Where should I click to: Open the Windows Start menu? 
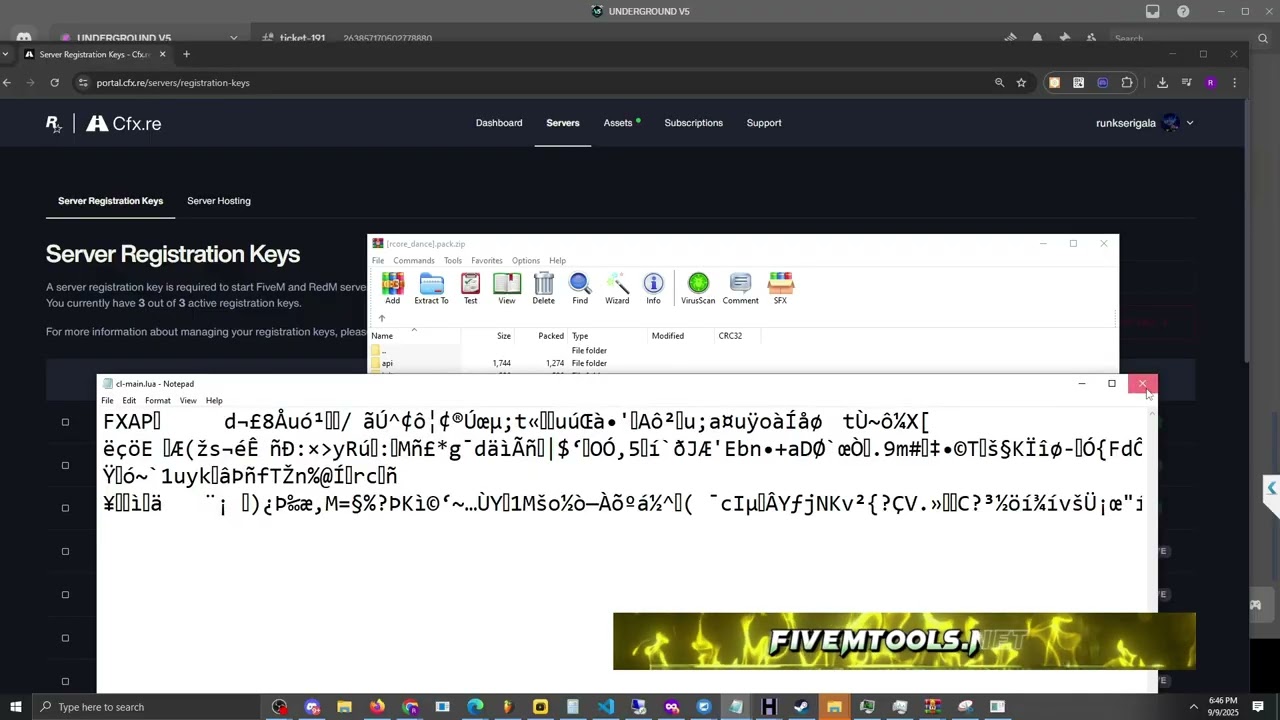pyautogui.click(x=15, y=707)
